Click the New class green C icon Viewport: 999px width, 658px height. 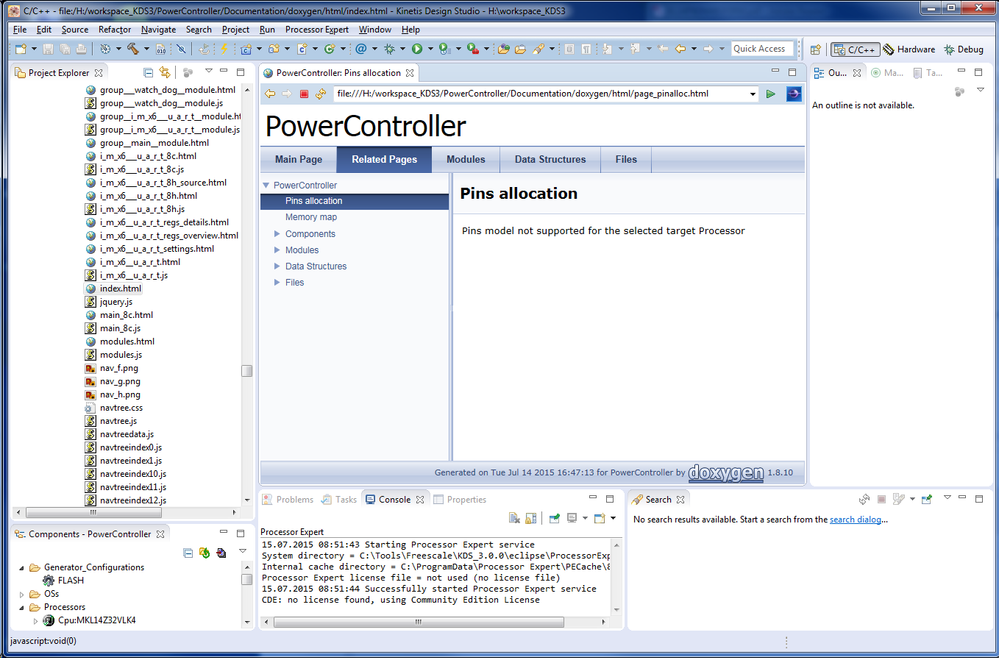click(x=329, y=49)
